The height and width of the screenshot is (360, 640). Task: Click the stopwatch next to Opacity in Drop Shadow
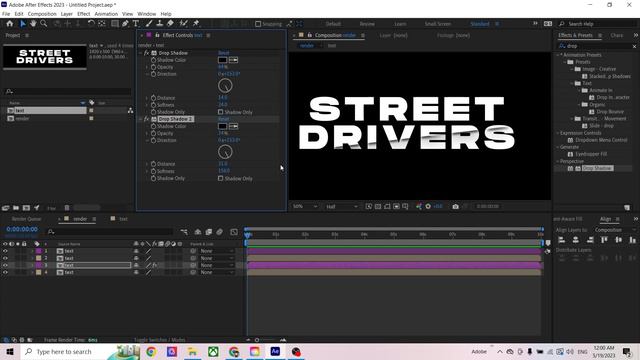point(153,67)
